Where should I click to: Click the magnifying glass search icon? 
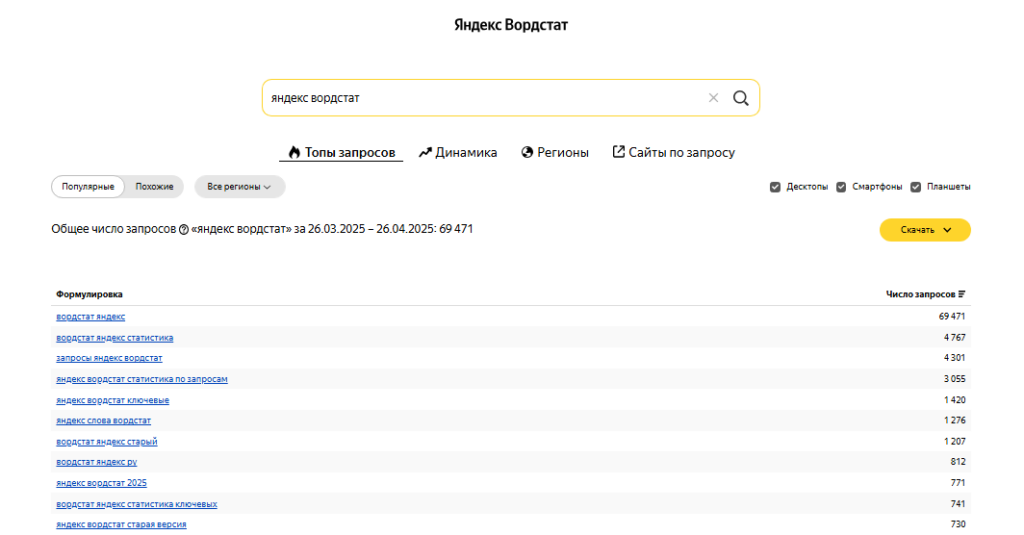click(741, 98)
